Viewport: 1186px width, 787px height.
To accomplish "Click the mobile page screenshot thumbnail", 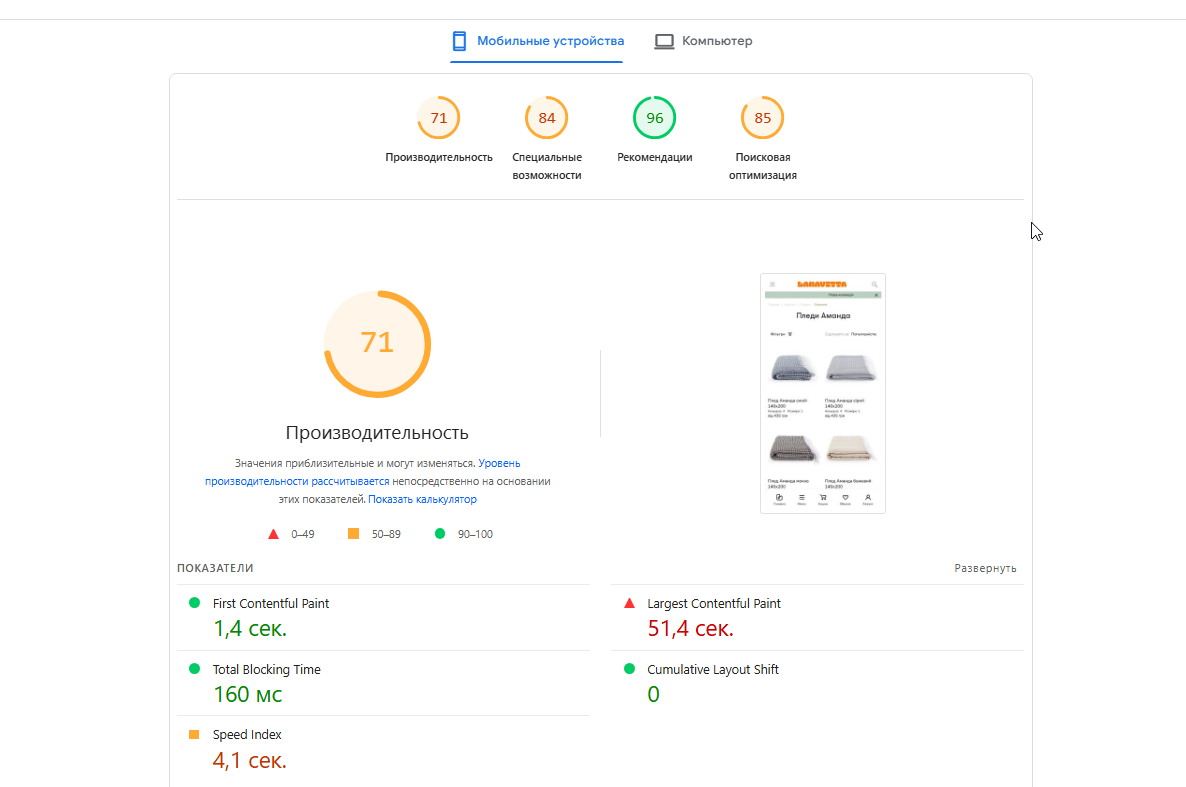I will [x=823, y=394].
